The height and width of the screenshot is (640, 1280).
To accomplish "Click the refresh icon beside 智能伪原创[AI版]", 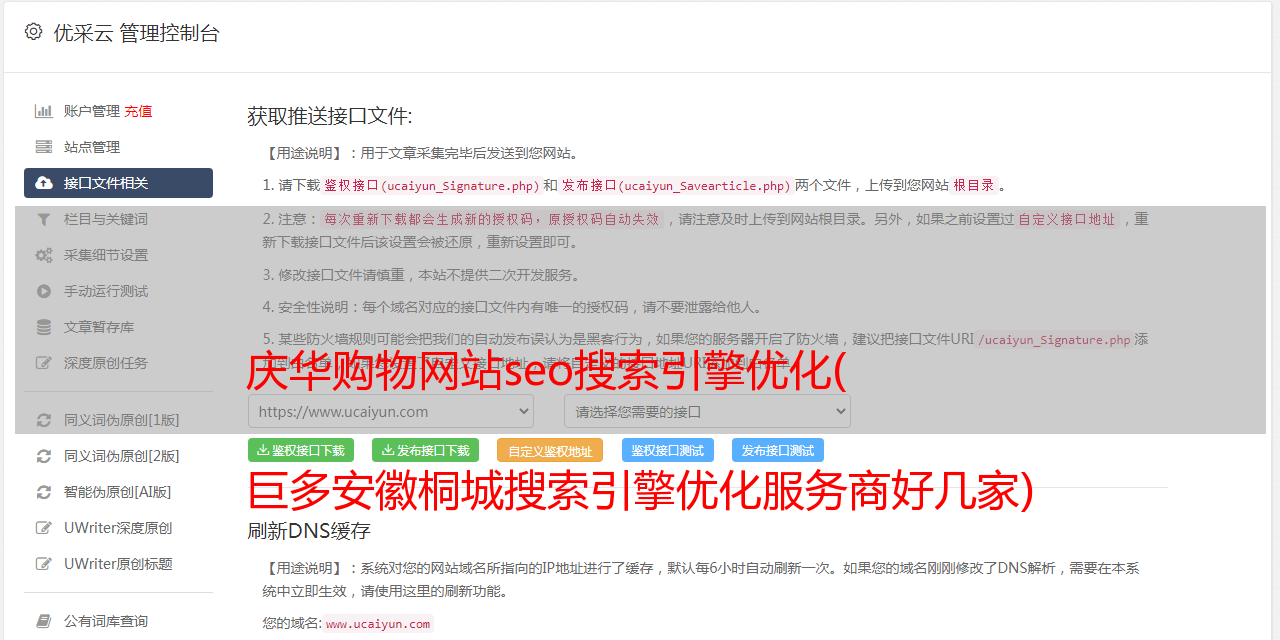I will (x=44, y=492).
